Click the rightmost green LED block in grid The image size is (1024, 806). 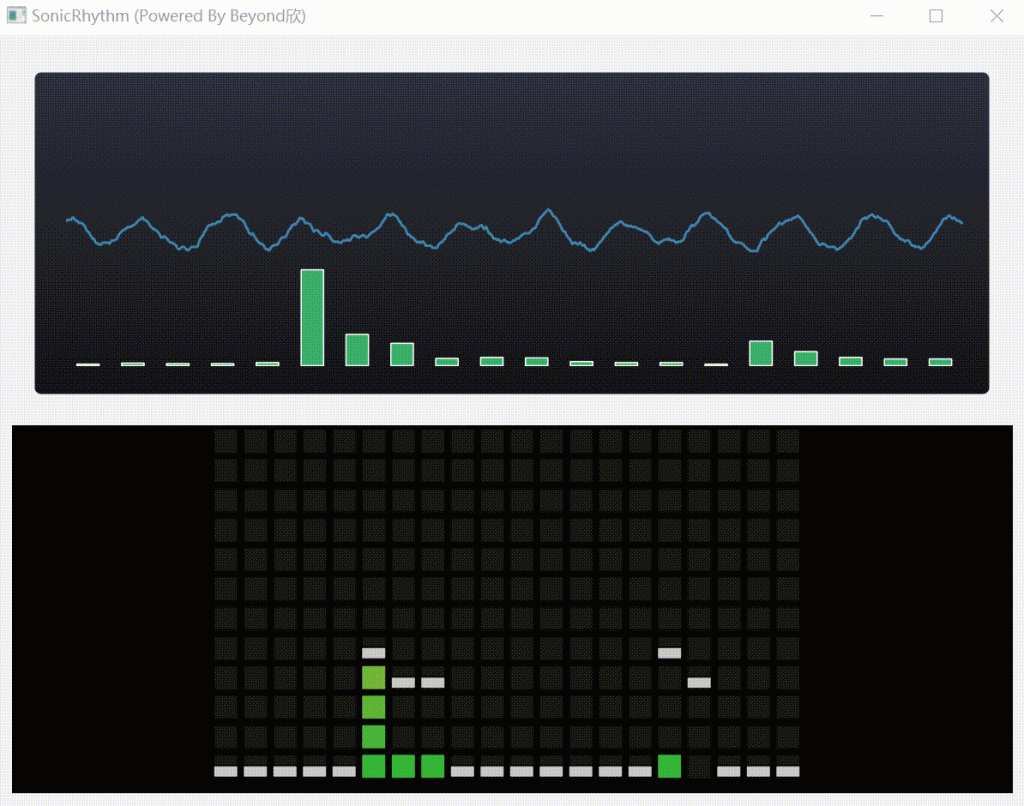point(669,766)
